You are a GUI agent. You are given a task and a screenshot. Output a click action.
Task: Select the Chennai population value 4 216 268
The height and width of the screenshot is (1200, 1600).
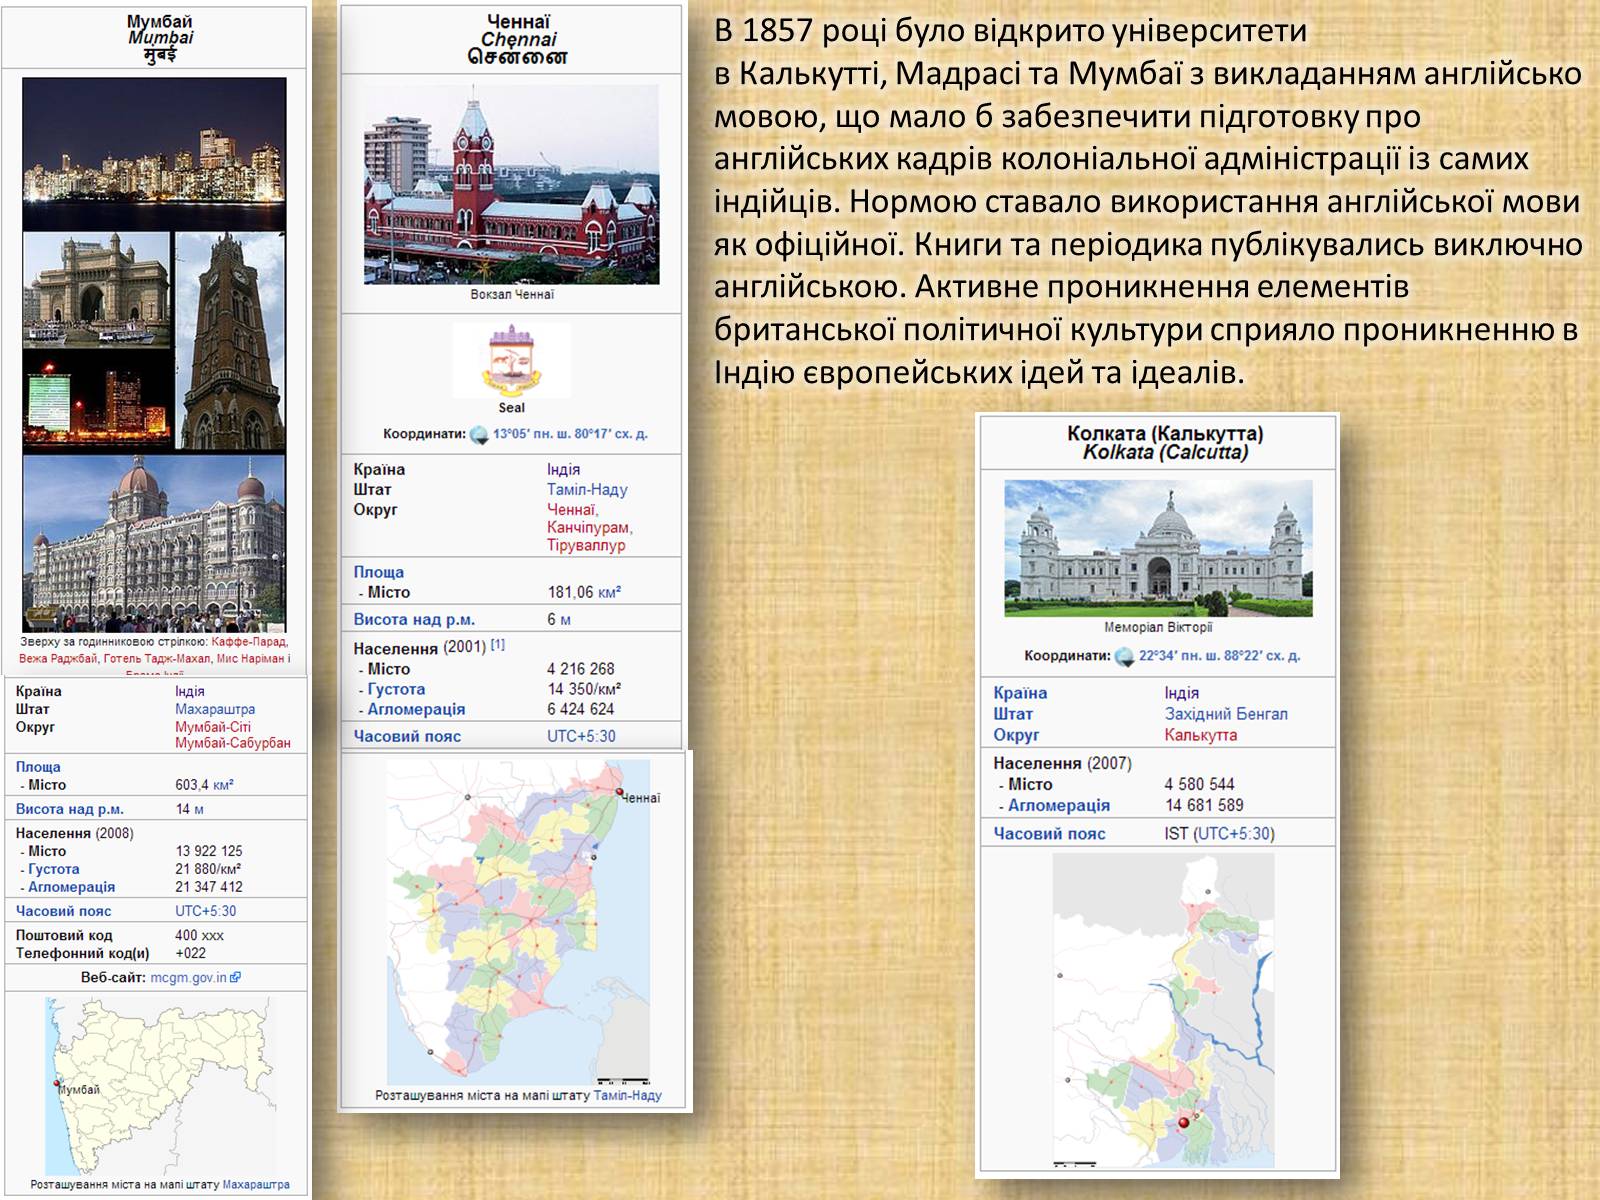(581, 669)
